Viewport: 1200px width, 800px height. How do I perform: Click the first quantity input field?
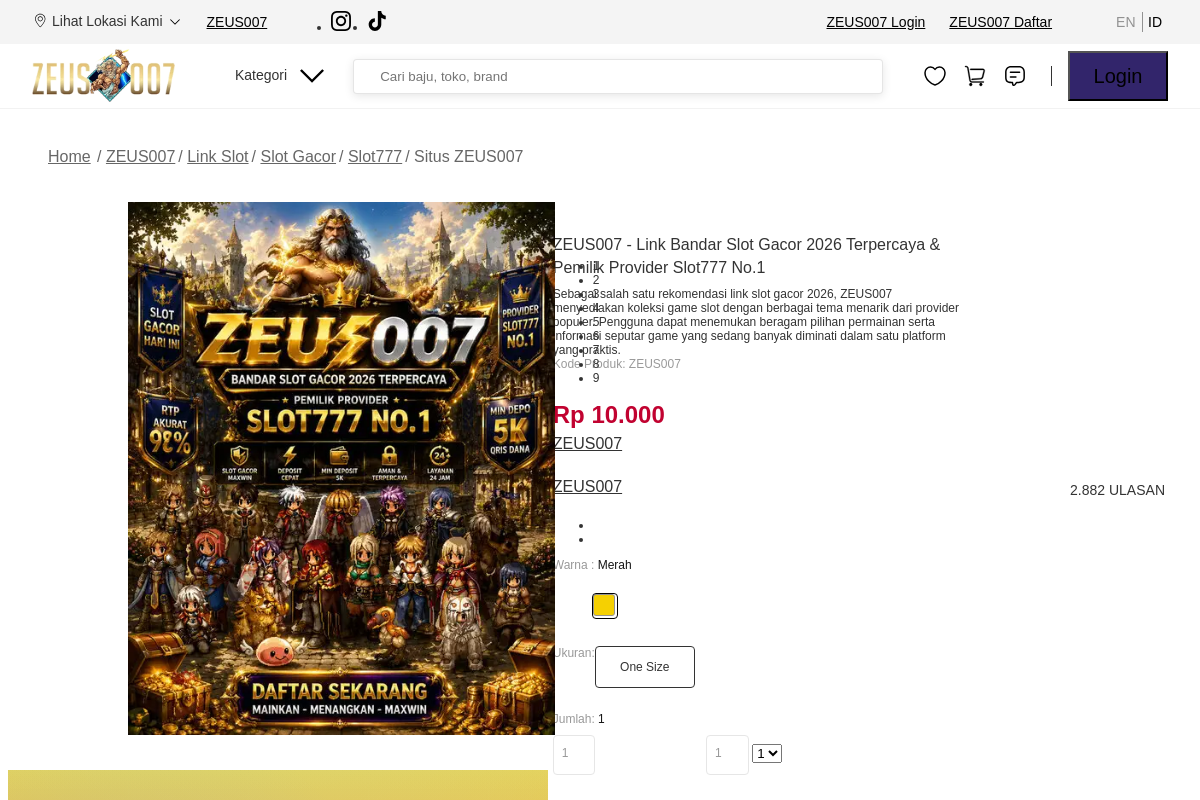click(574, 755)
